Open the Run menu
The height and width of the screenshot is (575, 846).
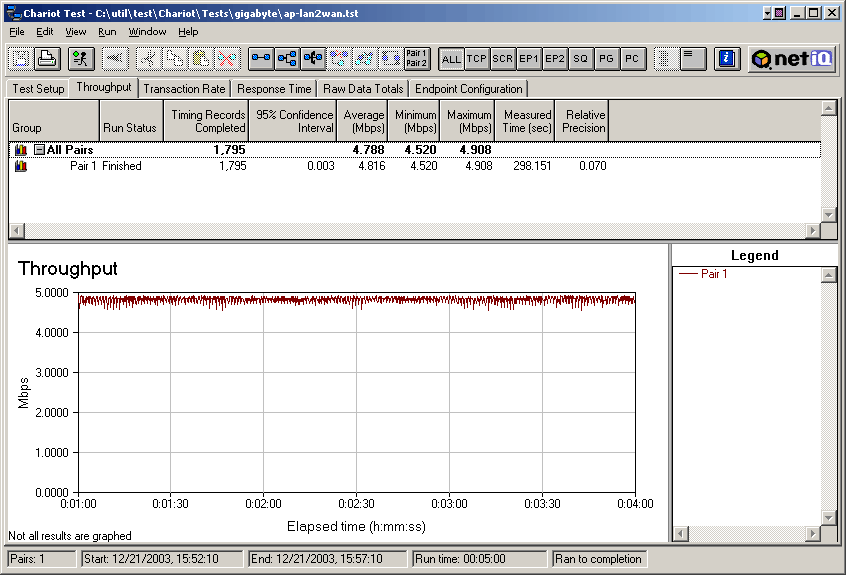click(x=107, y=32)
